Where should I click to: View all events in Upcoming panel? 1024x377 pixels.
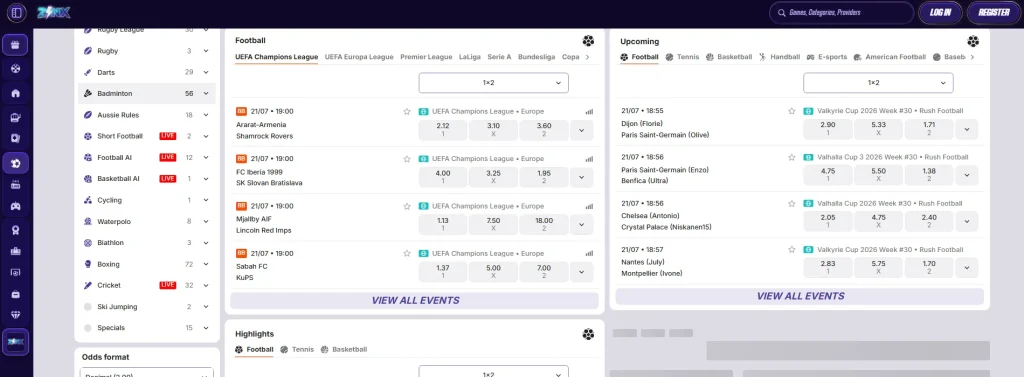pyautogui.click(x=800, y=296)
